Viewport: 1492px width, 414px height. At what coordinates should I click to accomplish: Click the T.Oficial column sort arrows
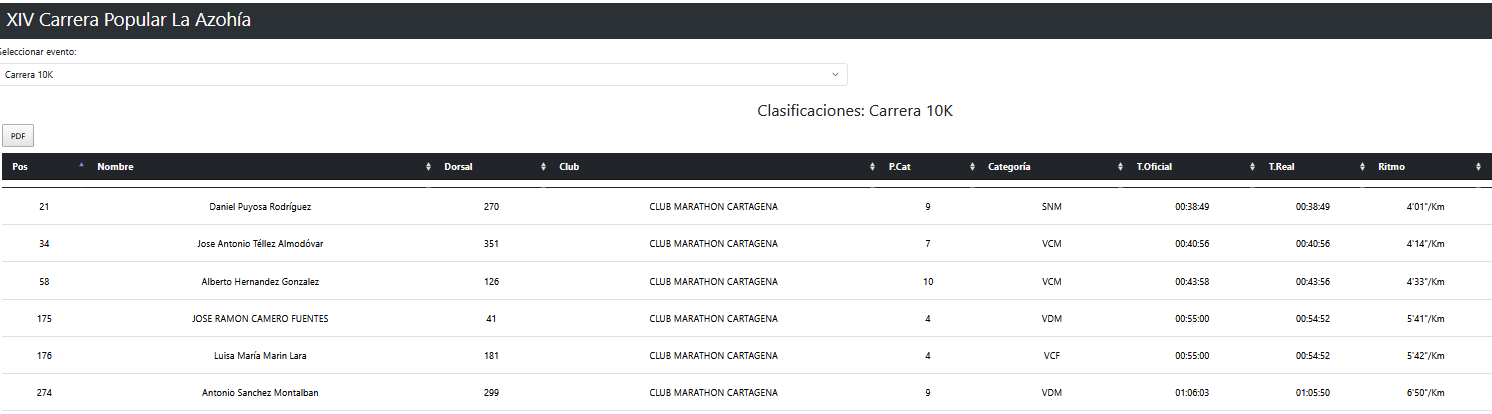click(1253, 167)
